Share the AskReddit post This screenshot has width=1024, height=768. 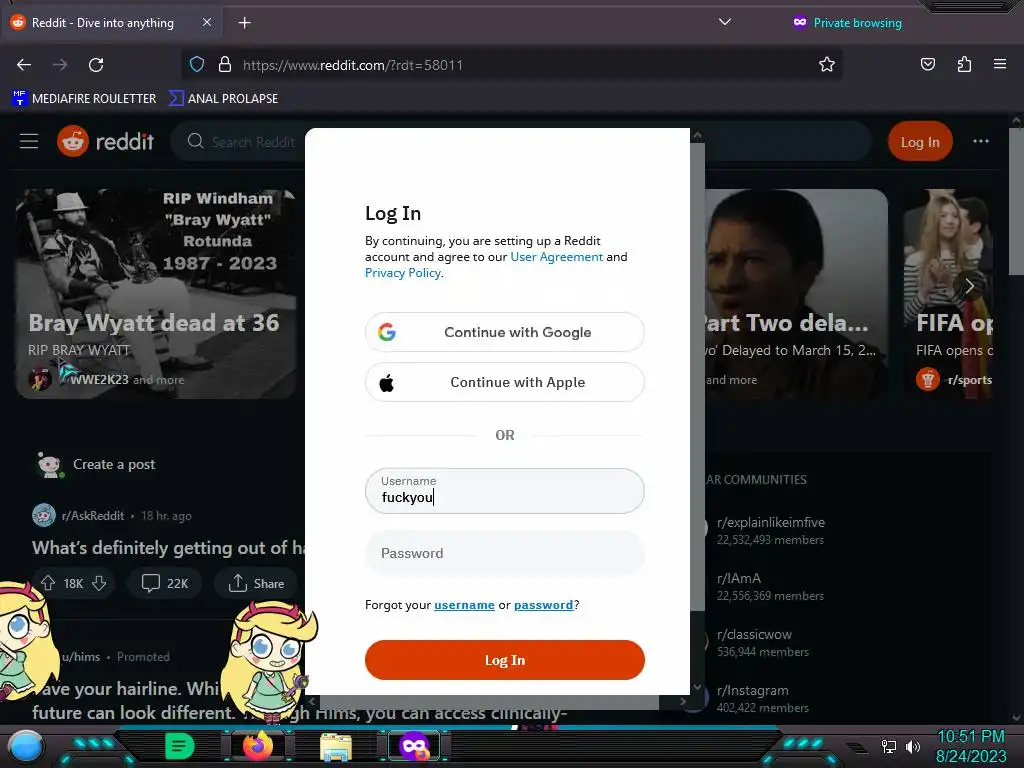[257, 583]
